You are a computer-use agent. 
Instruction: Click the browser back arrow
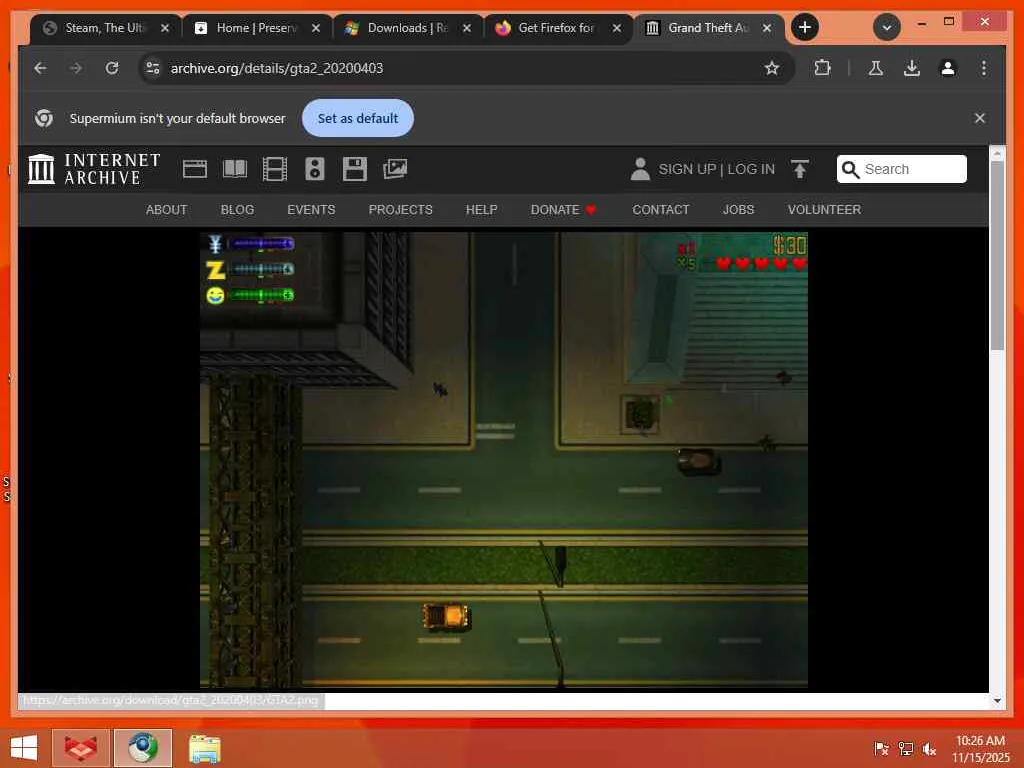[x=40, y=68]
